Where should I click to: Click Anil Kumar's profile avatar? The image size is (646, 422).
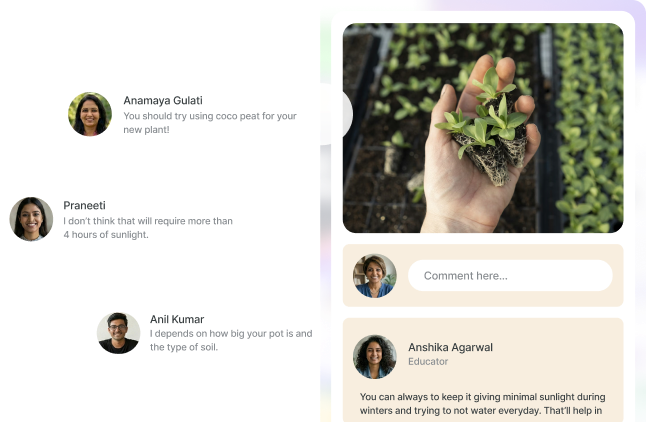coord(119,333)
